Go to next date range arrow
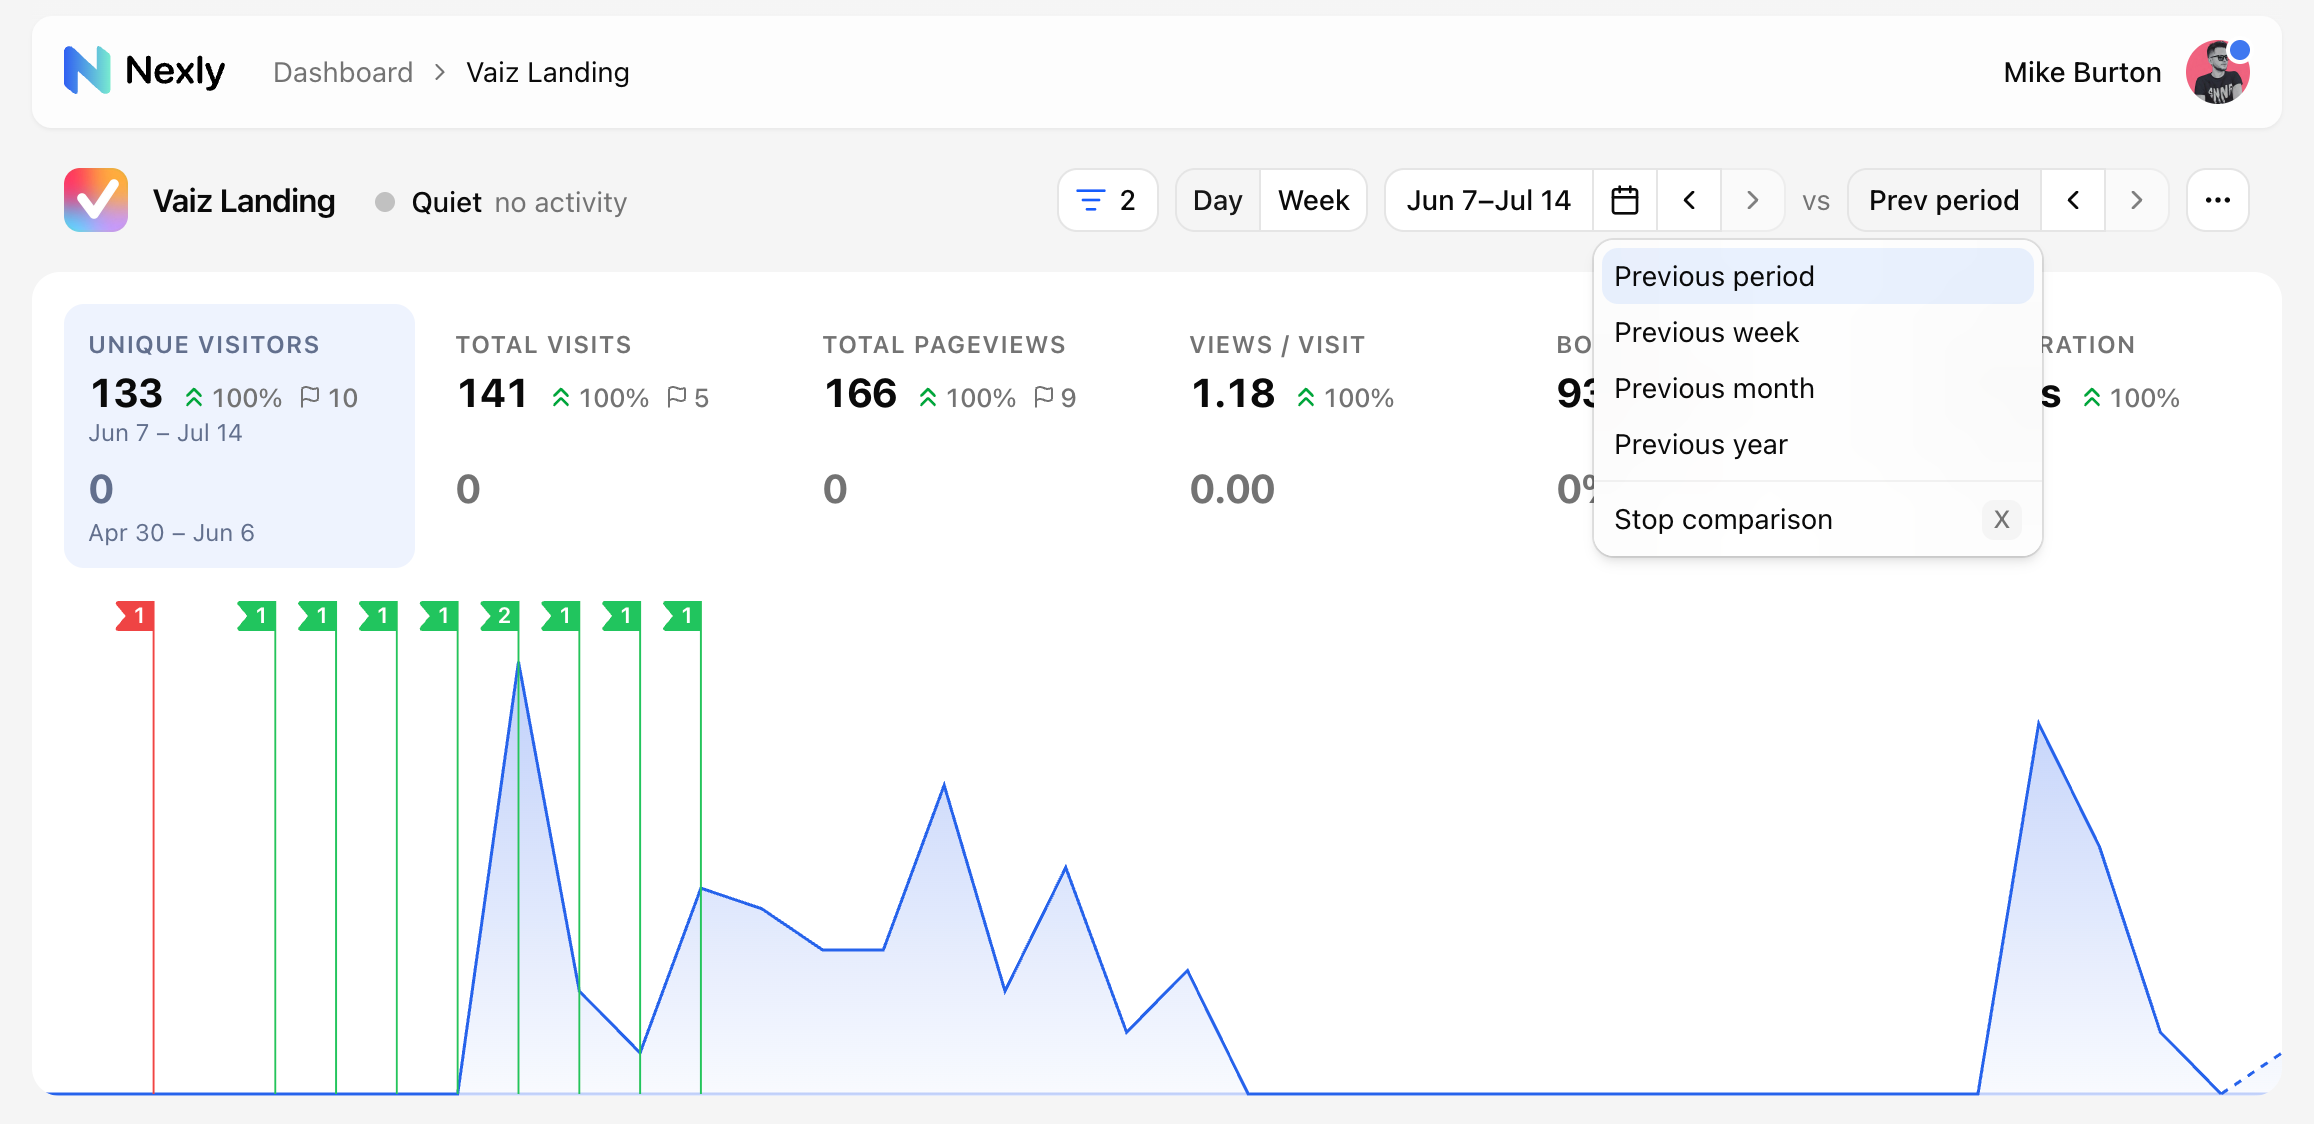This screenshot has width=2314, height=1124. [x=1752, y=201]
